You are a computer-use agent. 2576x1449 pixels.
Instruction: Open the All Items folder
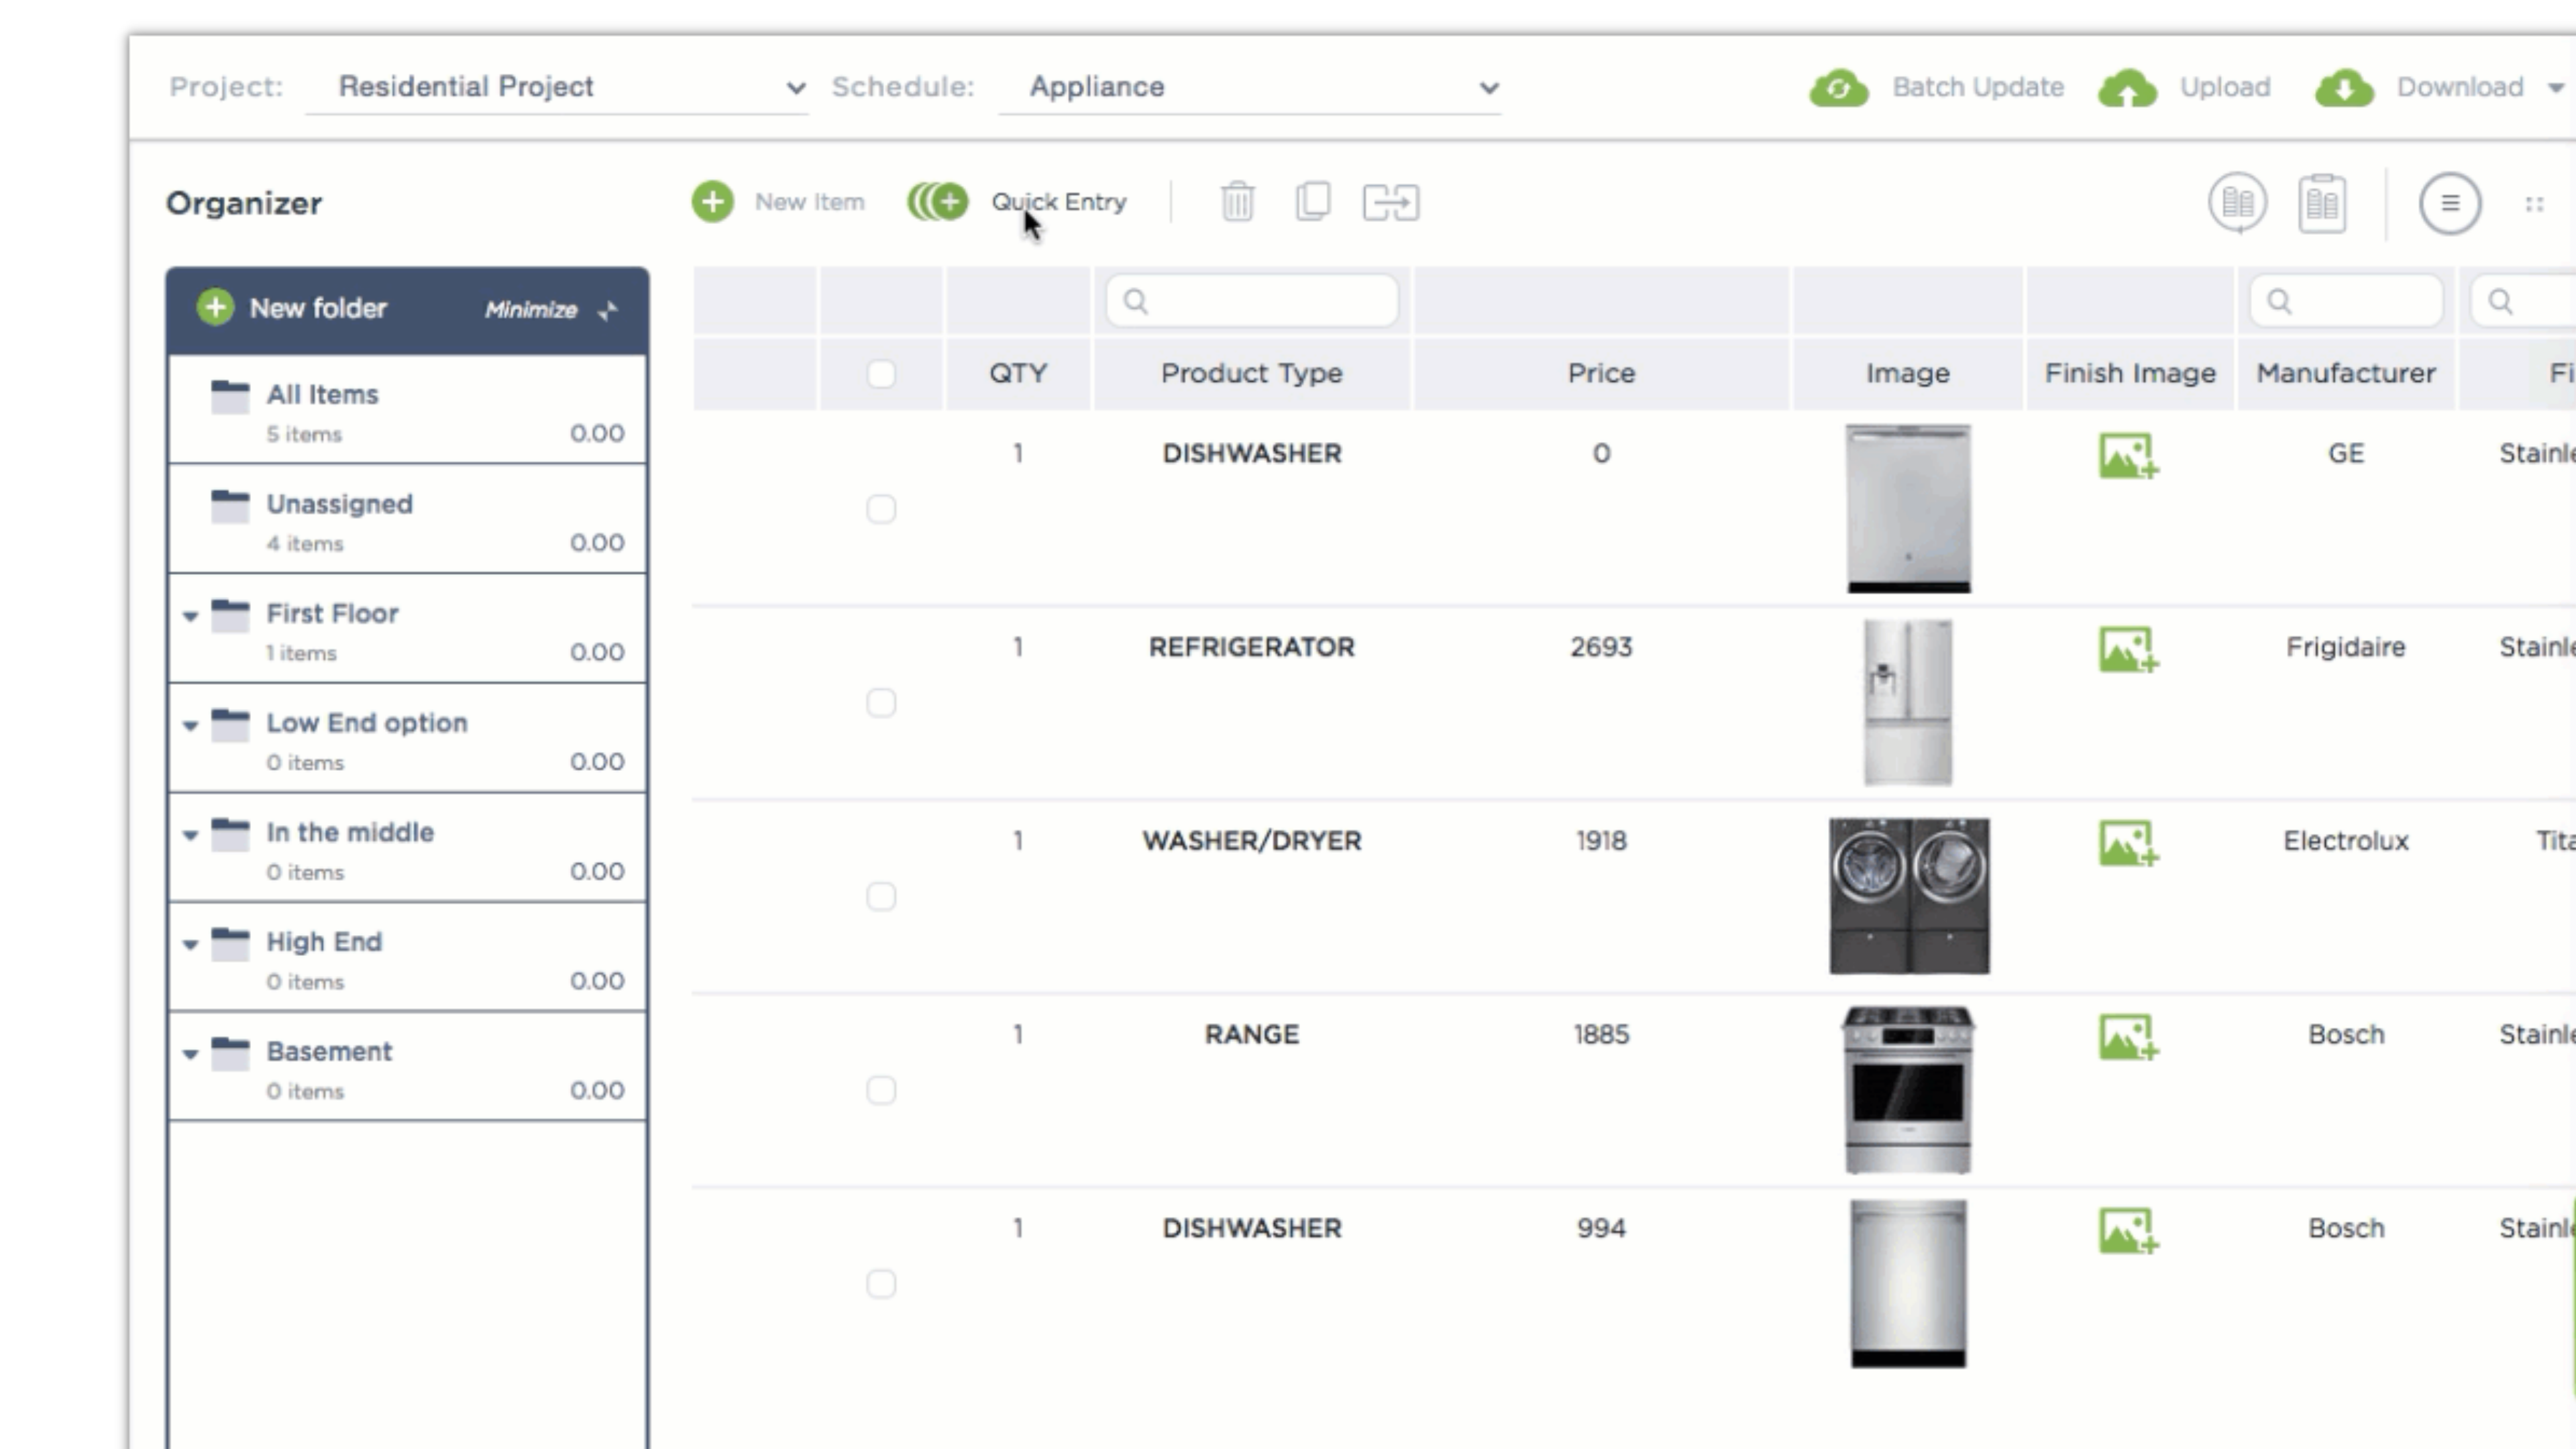(407, 410)
